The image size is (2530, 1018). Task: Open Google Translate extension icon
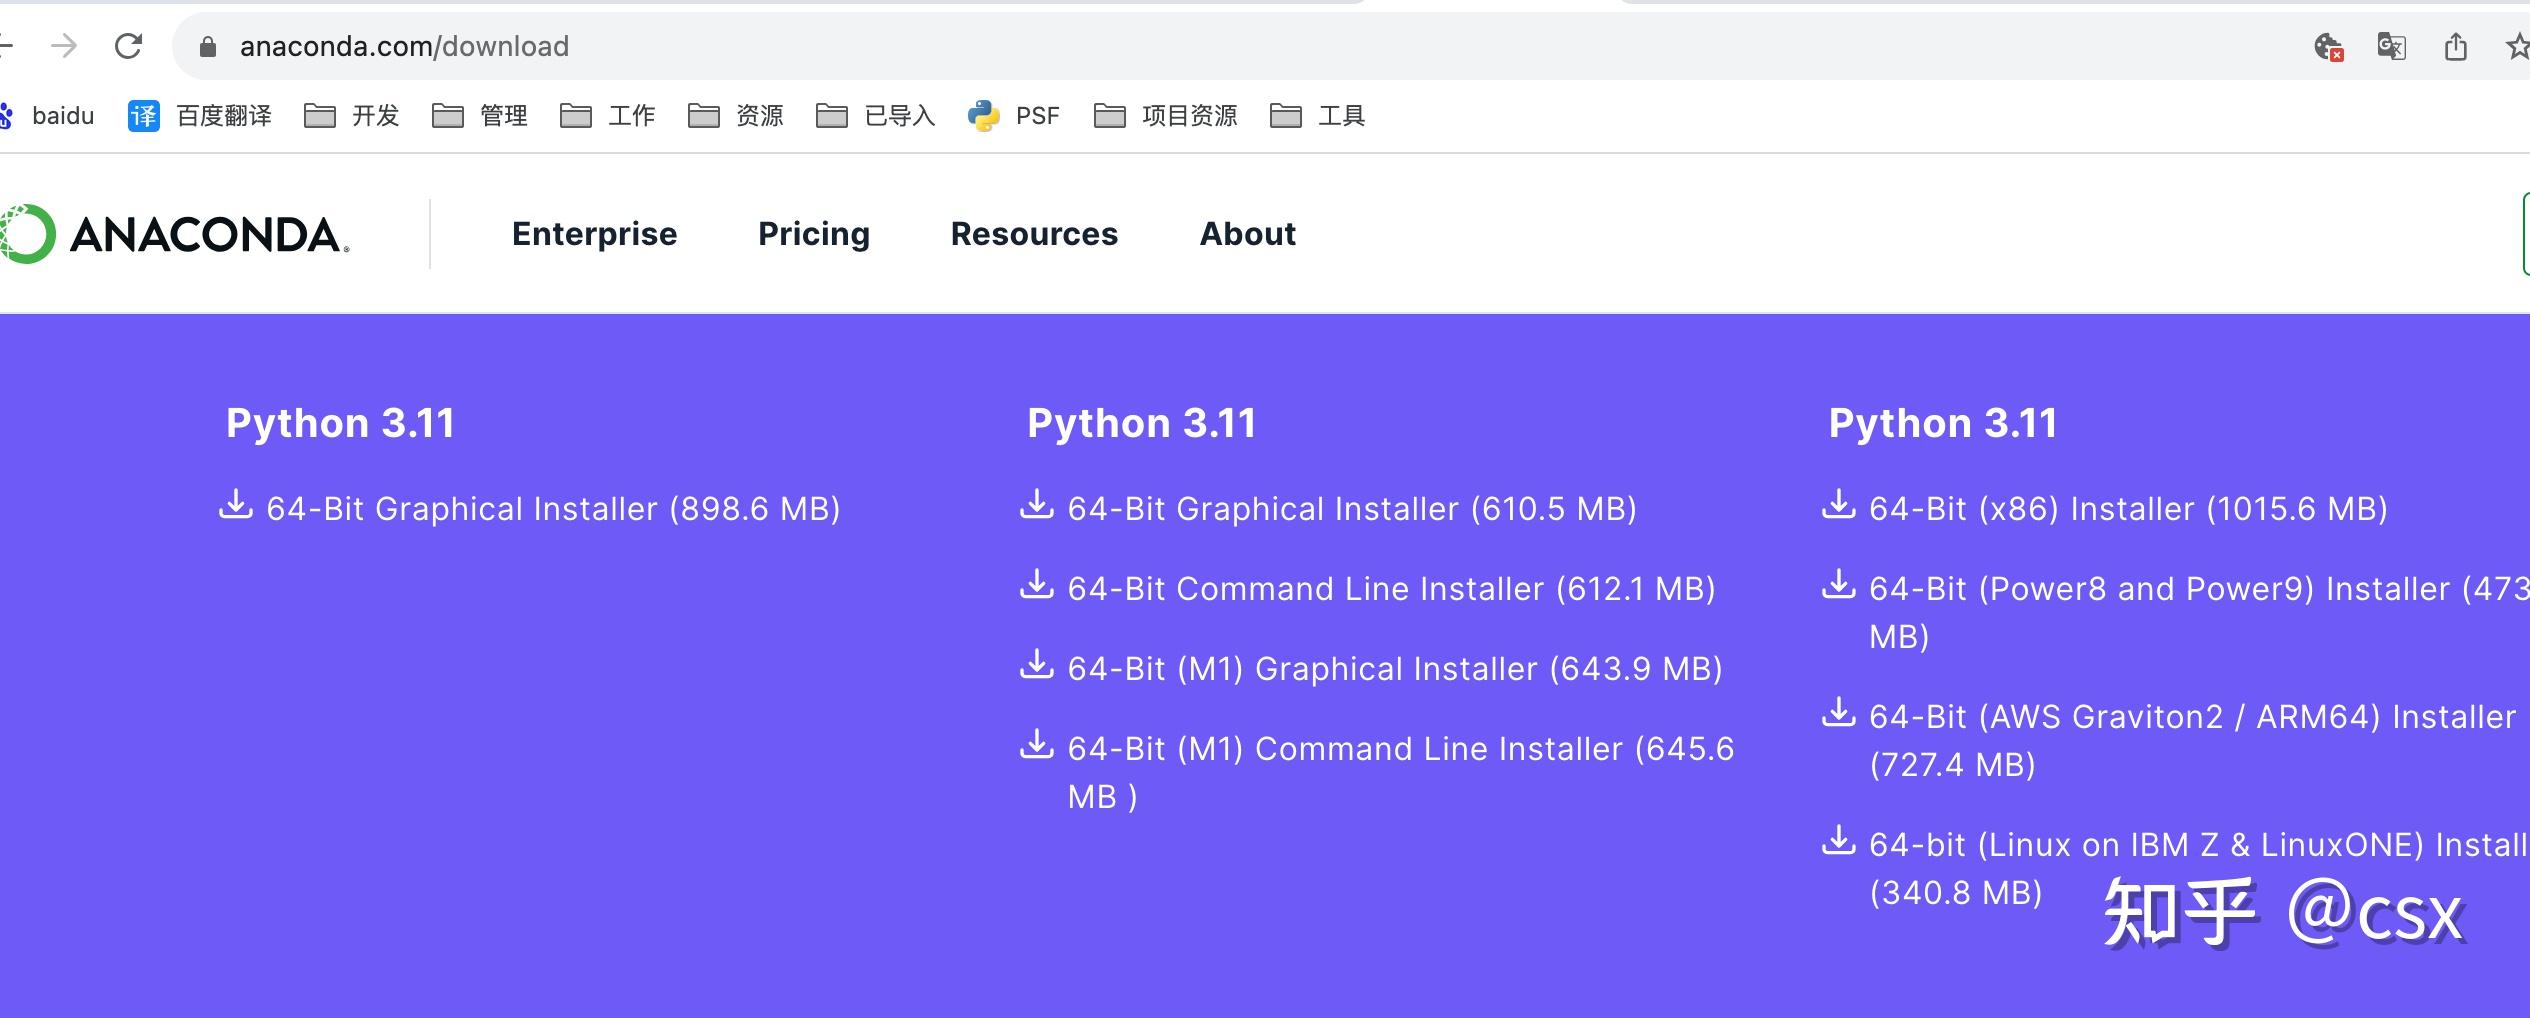pos(2392,46)
